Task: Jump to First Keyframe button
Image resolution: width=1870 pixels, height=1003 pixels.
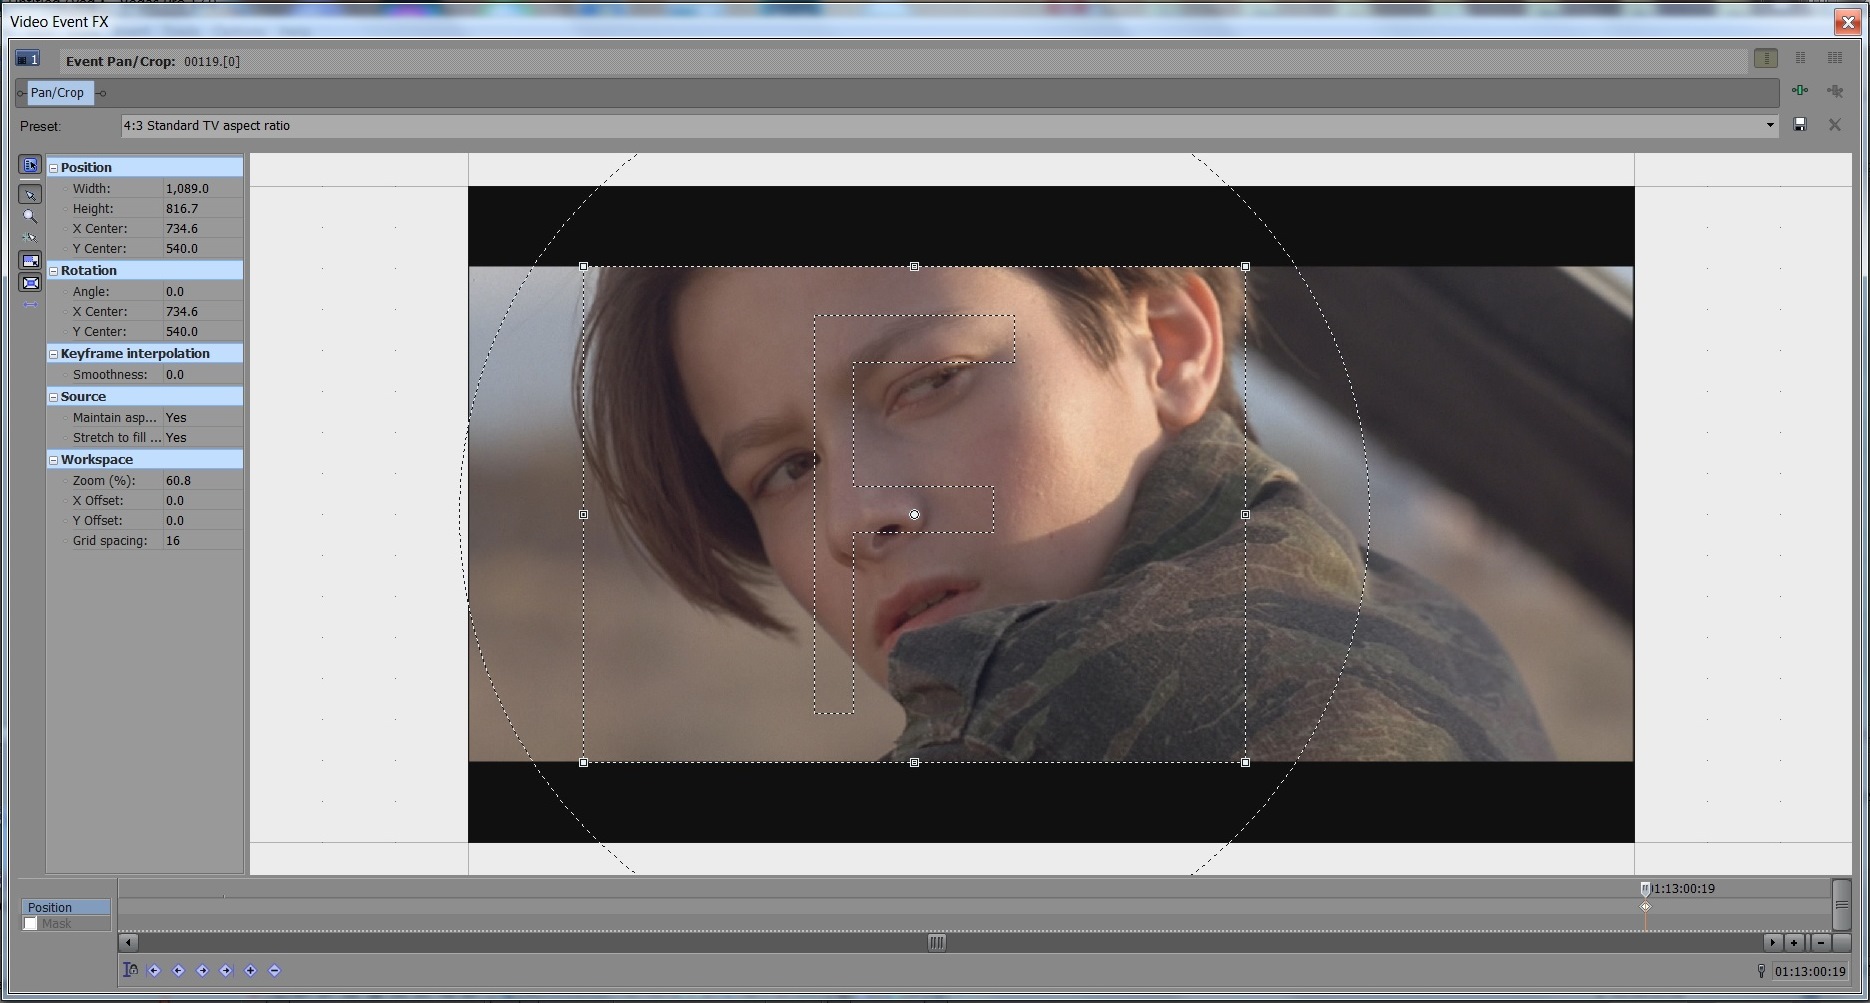Action: 154,970
